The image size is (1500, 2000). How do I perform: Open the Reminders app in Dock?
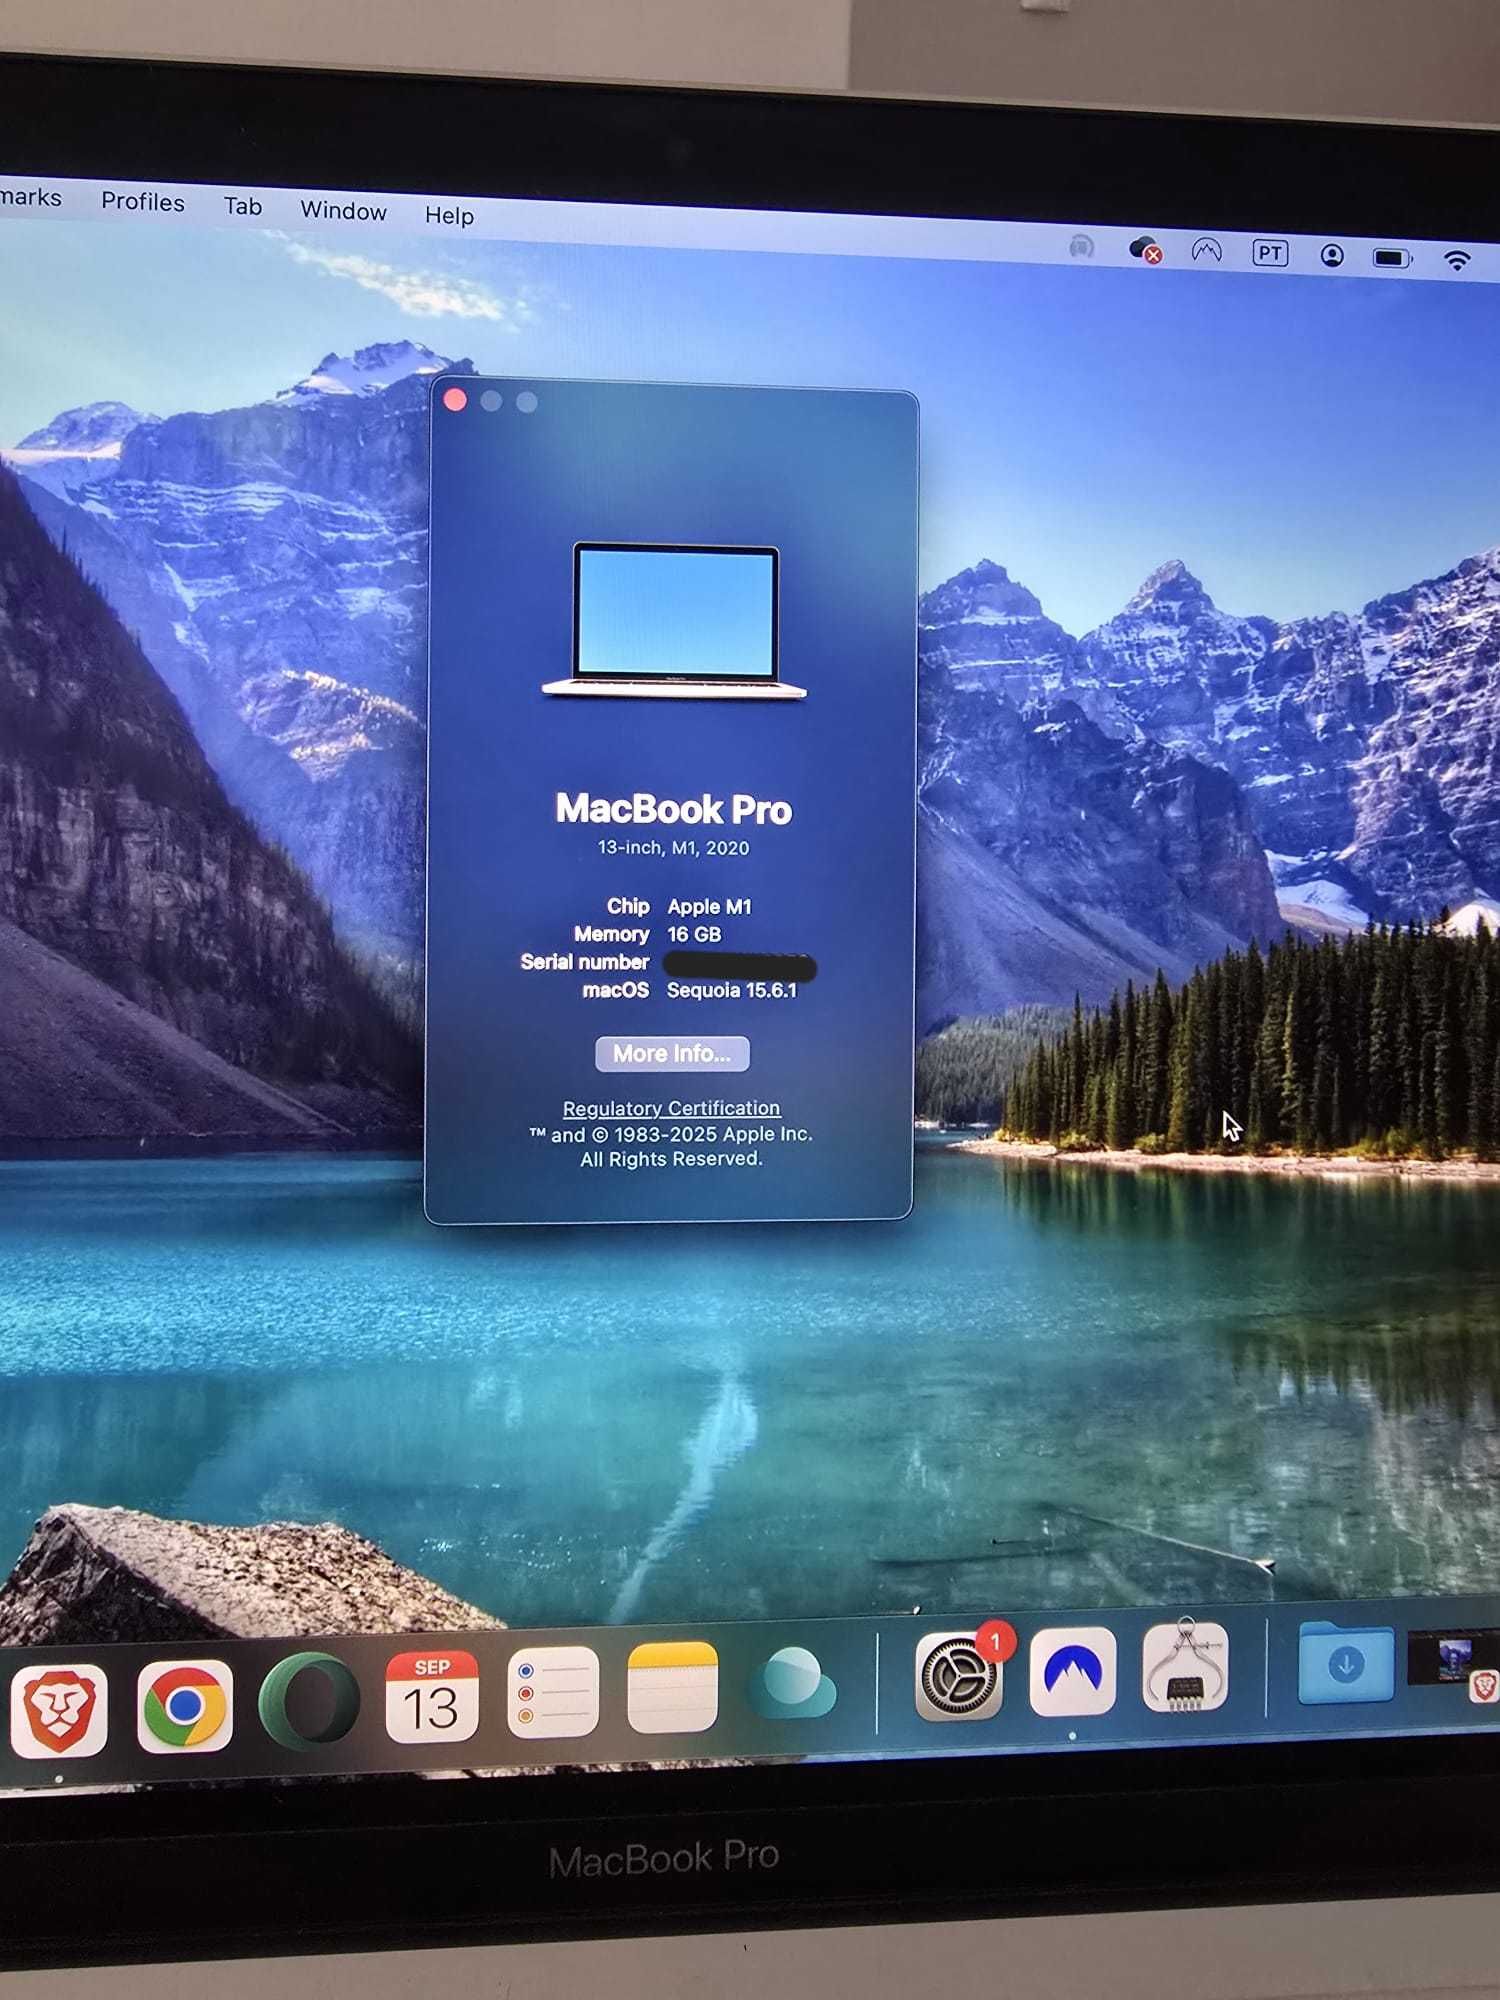pos(553,1691)
